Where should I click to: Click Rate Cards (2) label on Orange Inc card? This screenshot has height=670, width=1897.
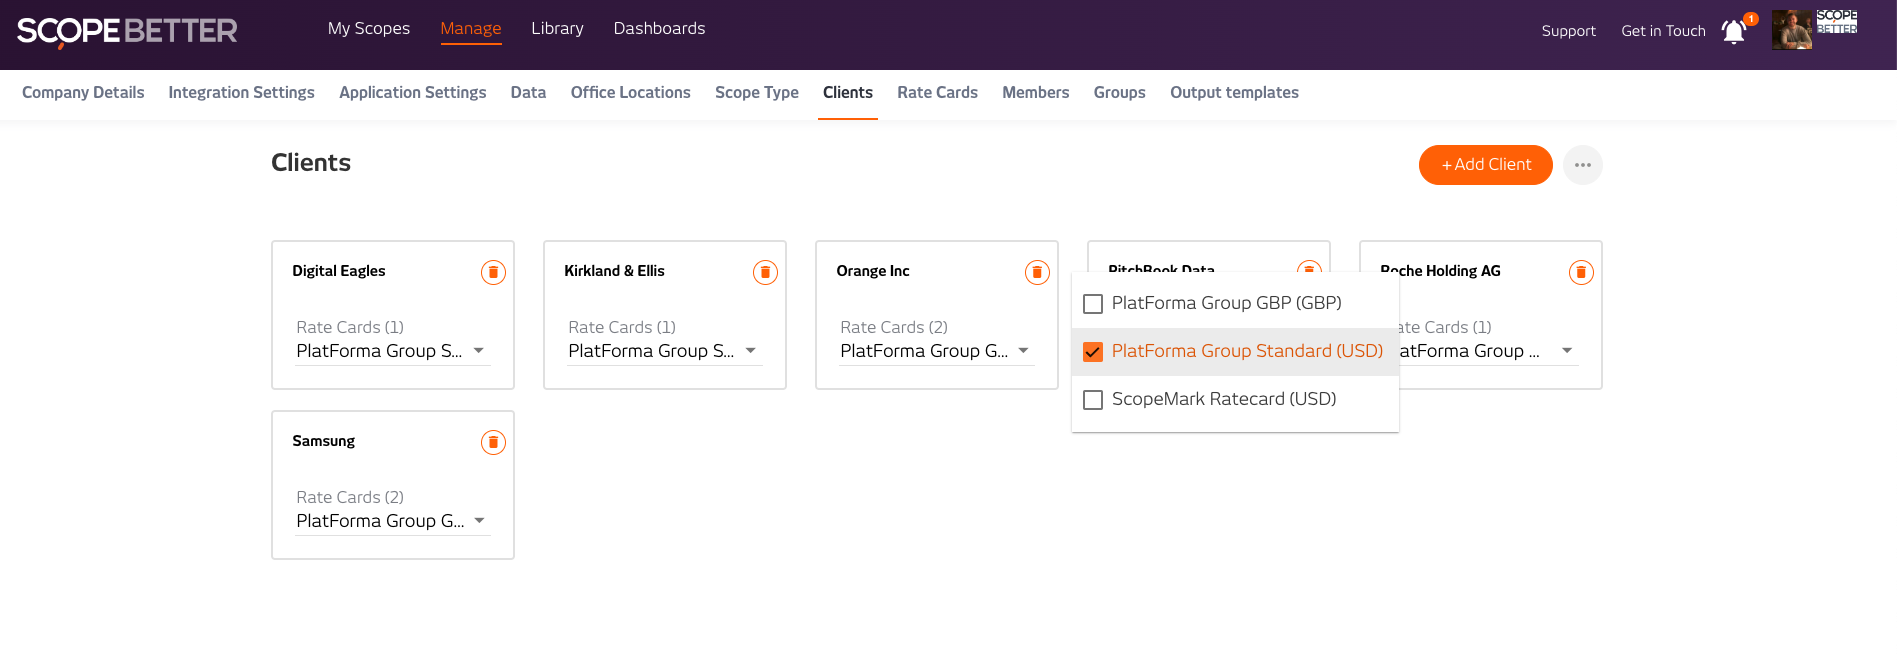pyautogui.click(x=894, y=327)
